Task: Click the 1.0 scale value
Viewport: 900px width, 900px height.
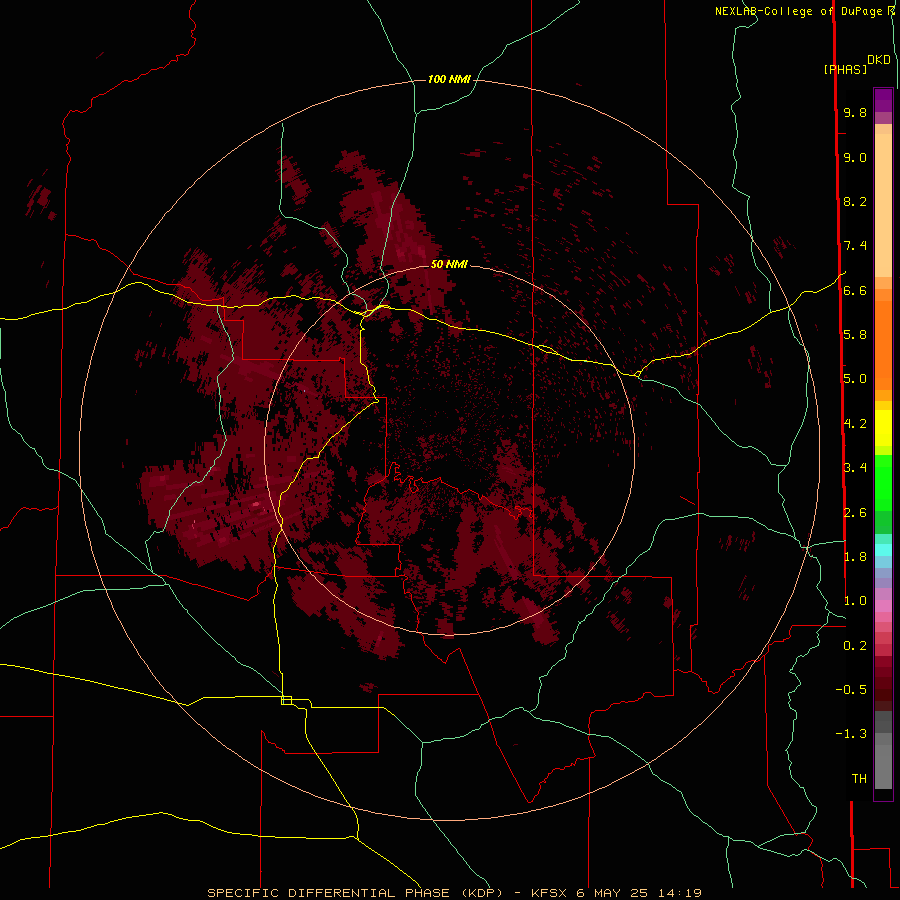Action: [x=855, y=600]
